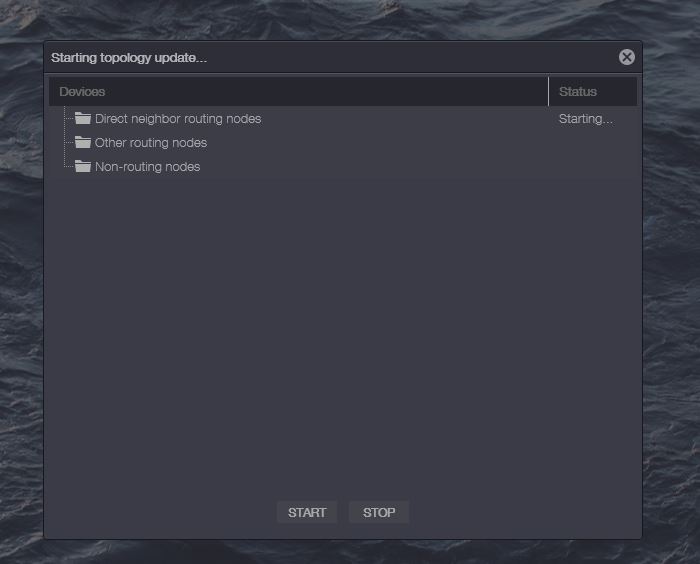Screen dimensions: 700x564
Task: Click the Starting topology update title text
Action: click(129, 58)
